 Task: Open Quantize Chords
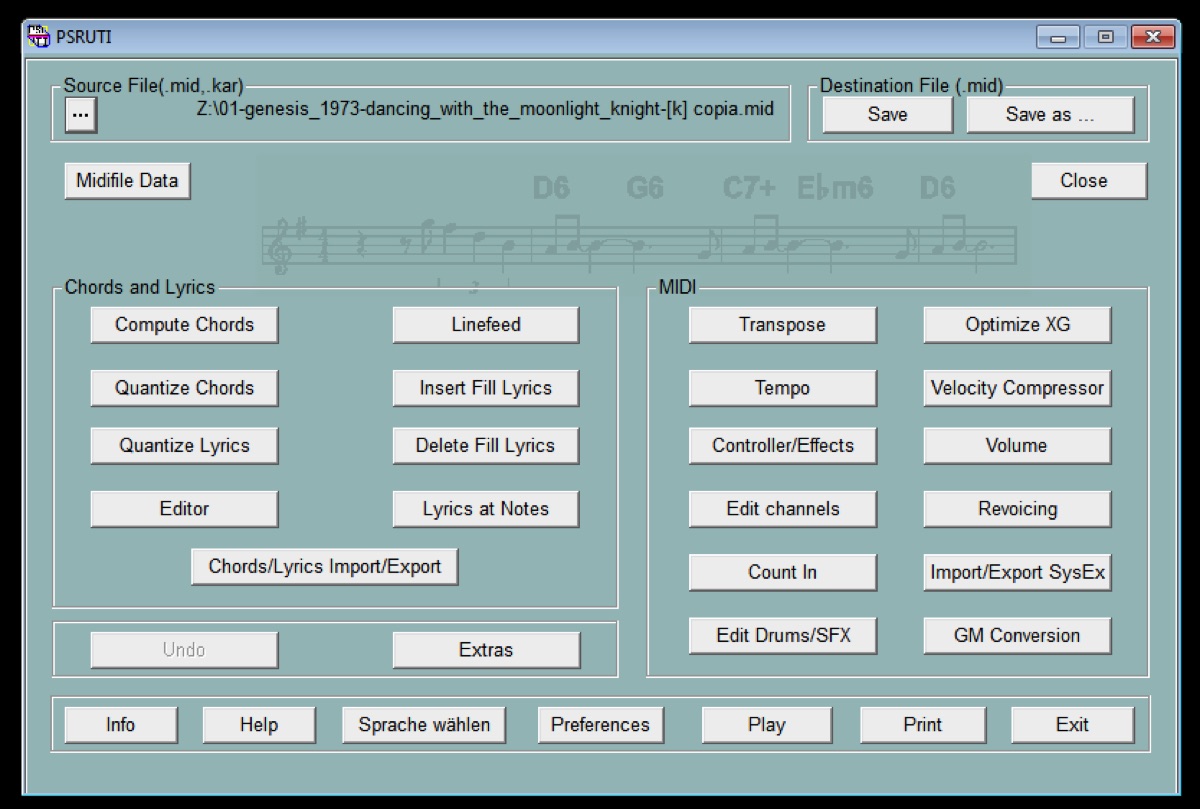click(x=184, y=388)
